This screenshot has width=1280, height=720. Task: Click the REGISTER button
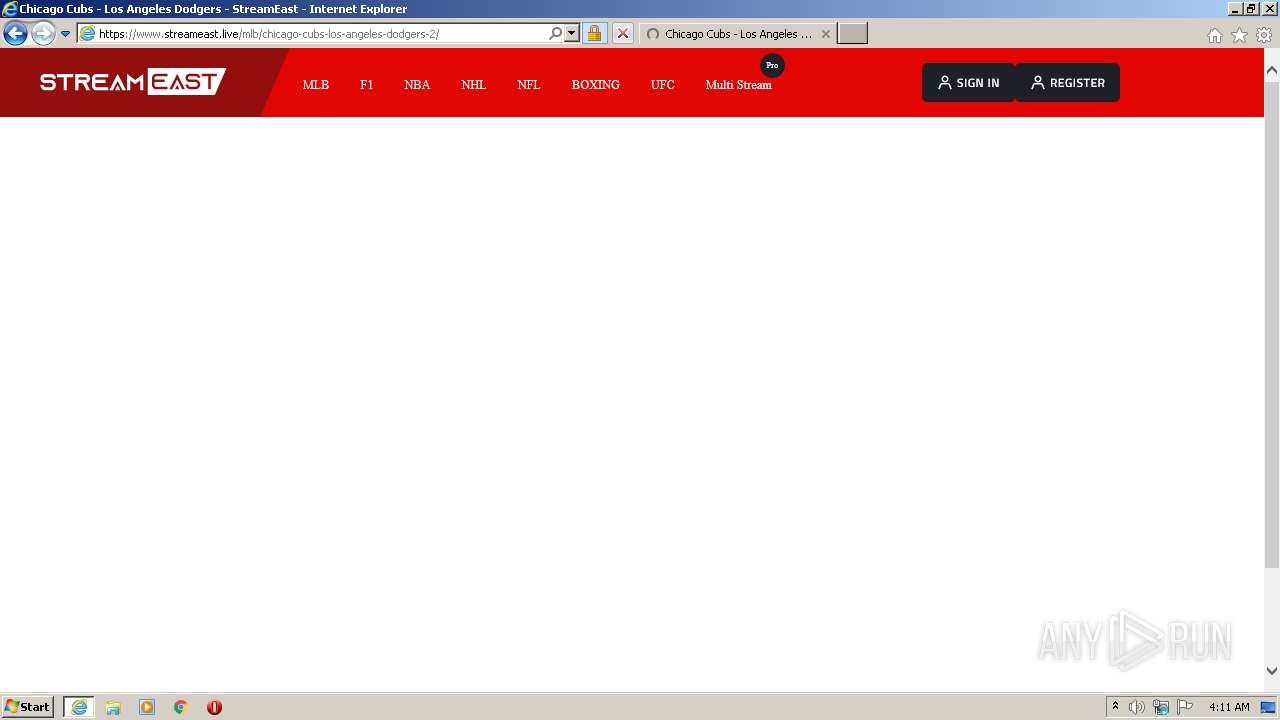(1067, 83)
